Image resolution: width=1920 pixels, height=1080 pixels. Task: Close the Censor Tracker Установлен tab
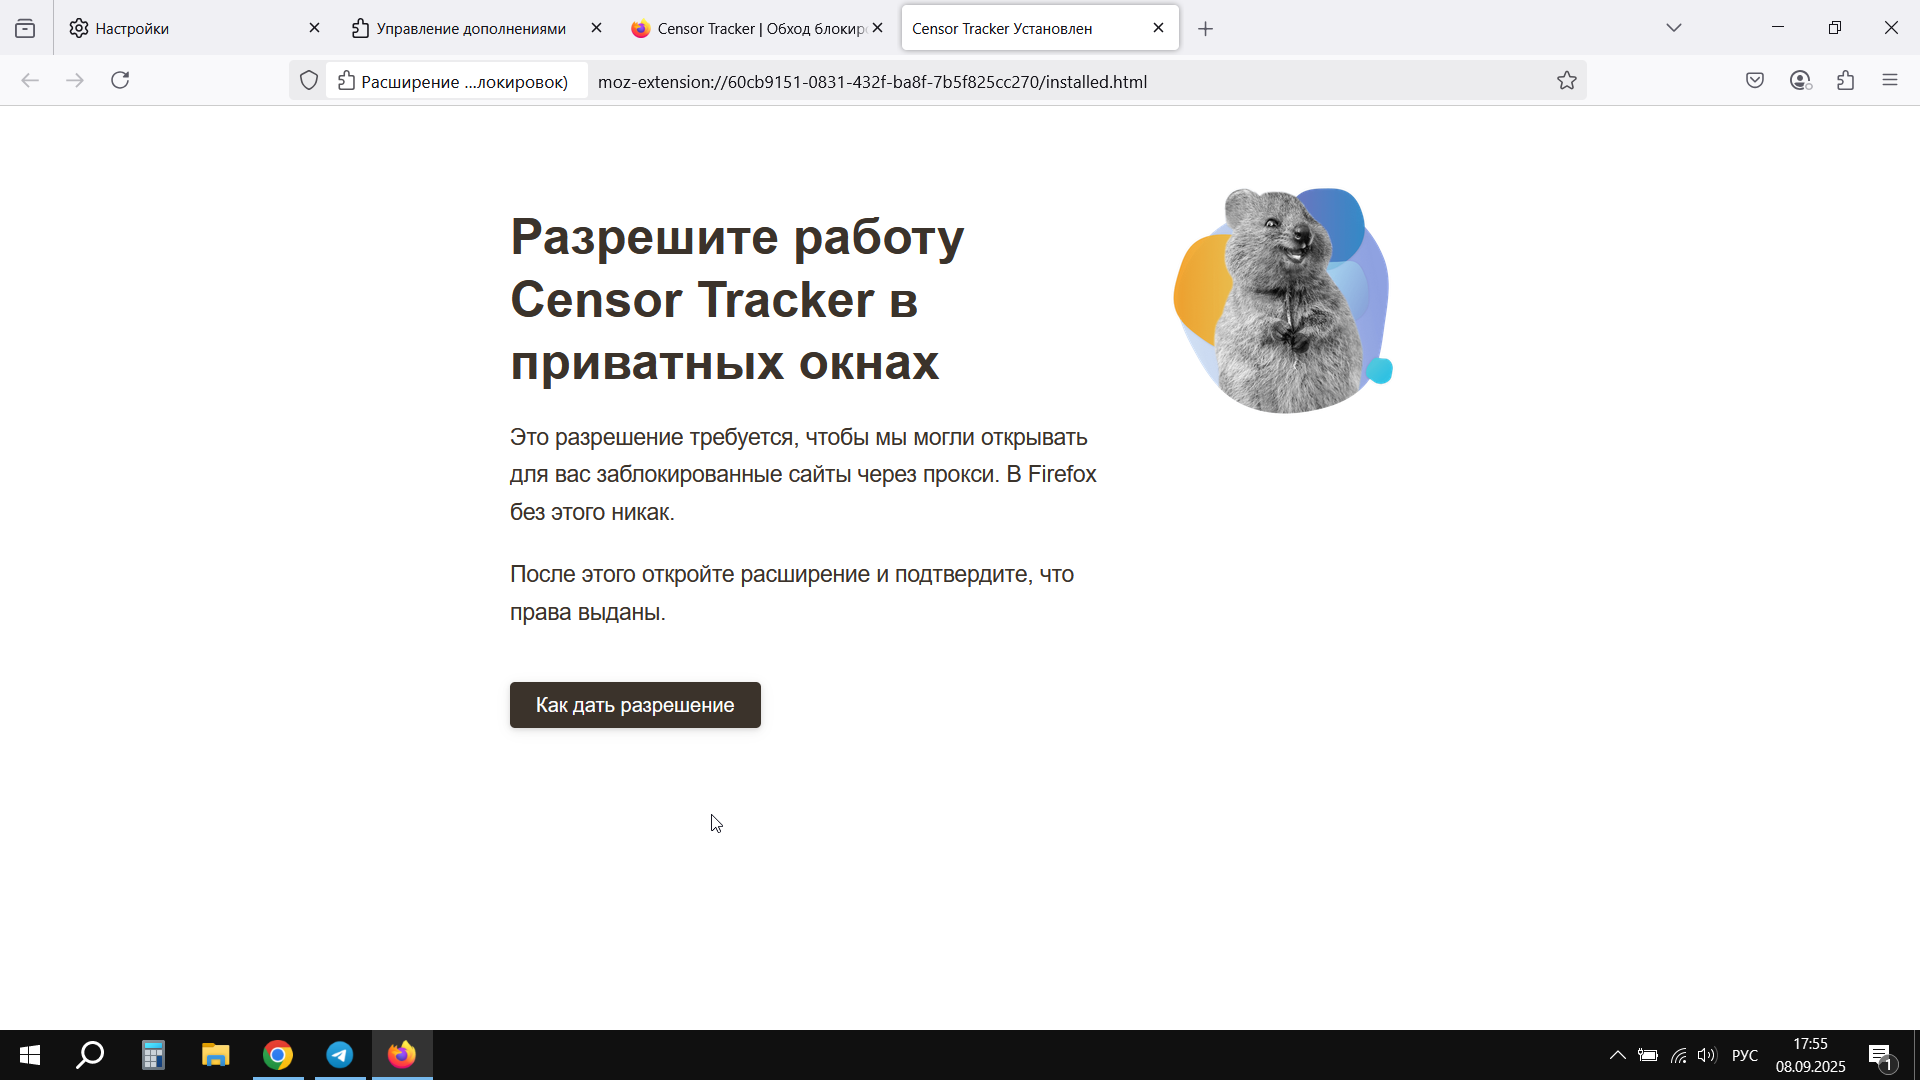[x=1158, y=28]
